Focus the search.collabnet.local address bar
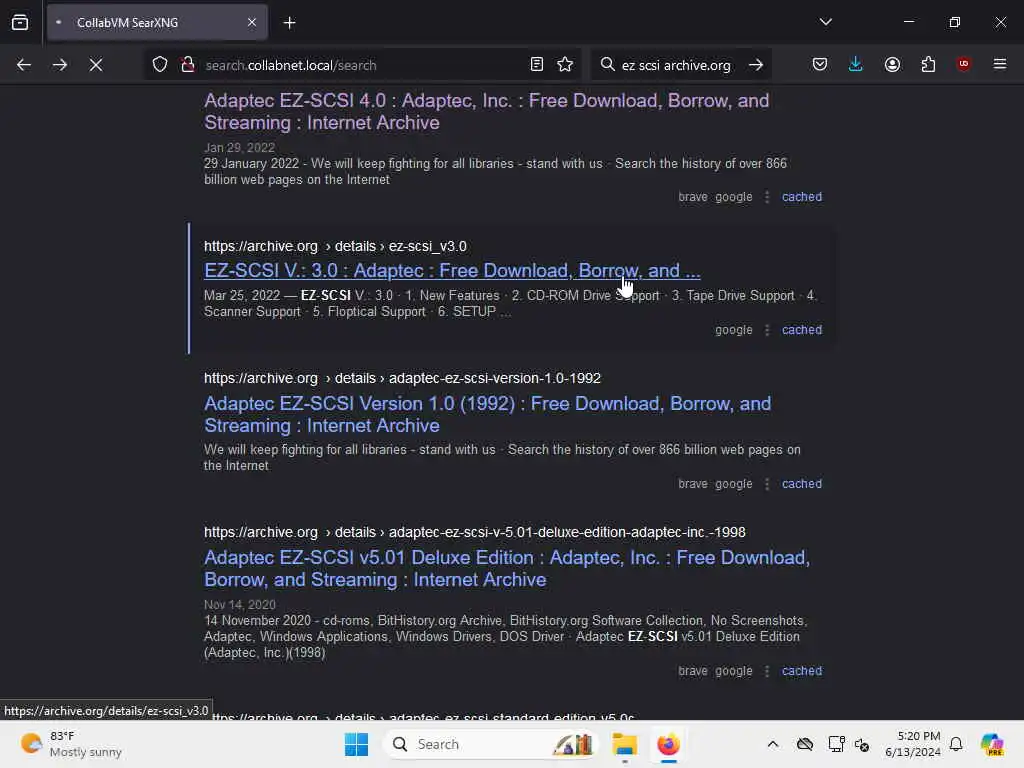The image size is (1024, 768). 362,65
